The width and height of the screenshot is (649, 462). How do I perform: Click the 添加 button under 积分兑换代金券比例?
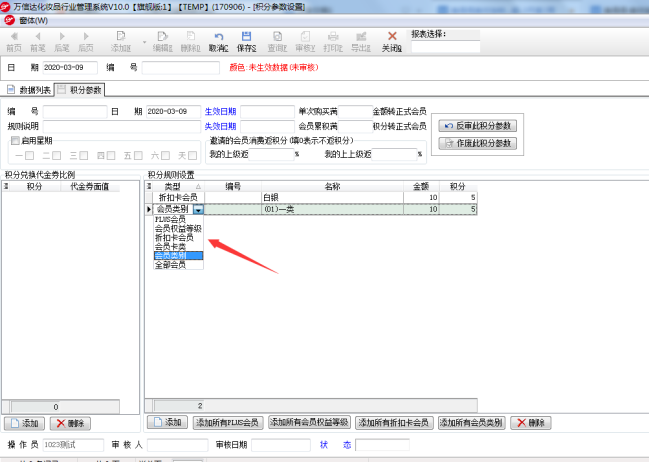tap(25, 424)
